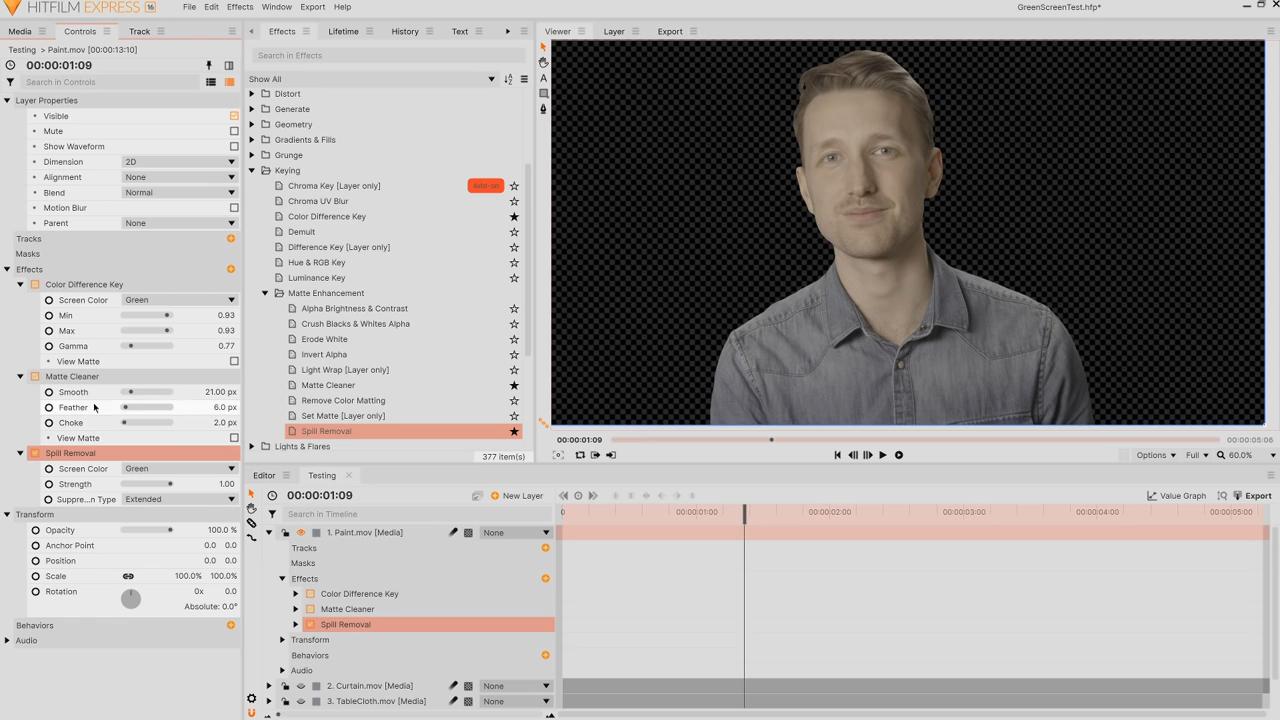Open timeline settings gear
The width and height of the screenshot is (1280, 720).
[252, 699]
